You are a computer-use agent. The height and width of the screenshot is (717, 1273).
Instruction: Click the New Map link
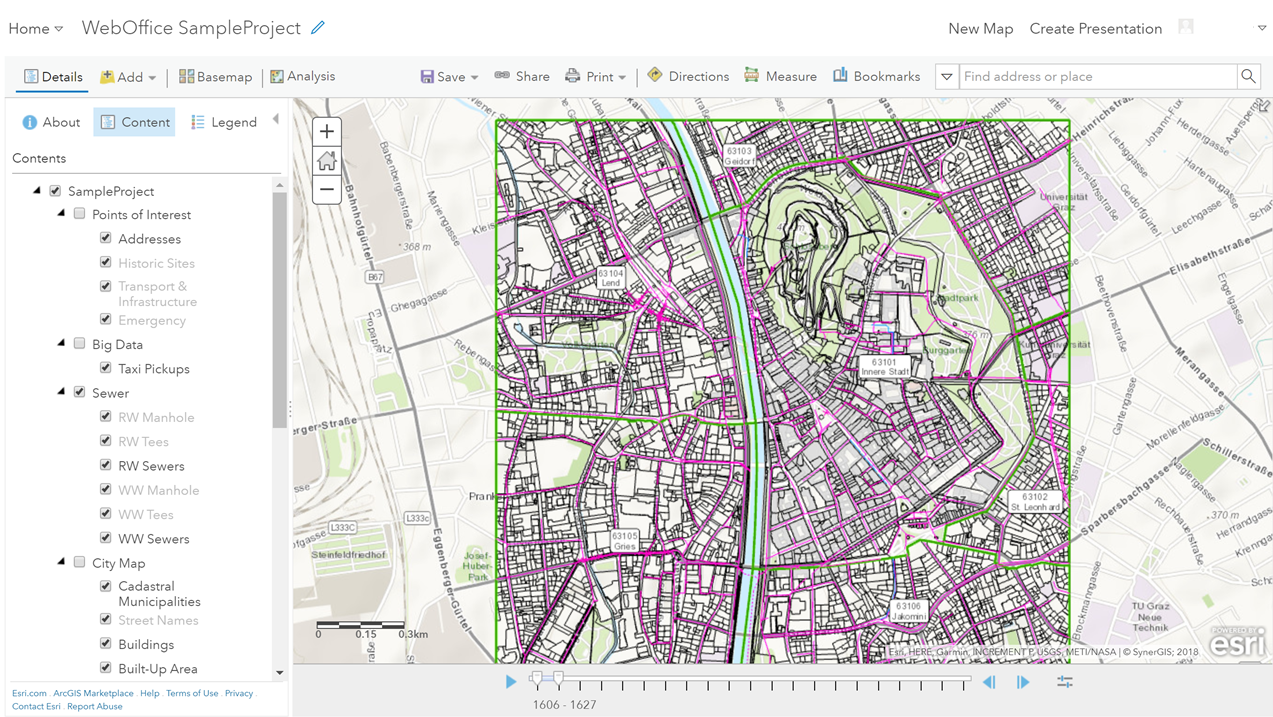[980, 28]
